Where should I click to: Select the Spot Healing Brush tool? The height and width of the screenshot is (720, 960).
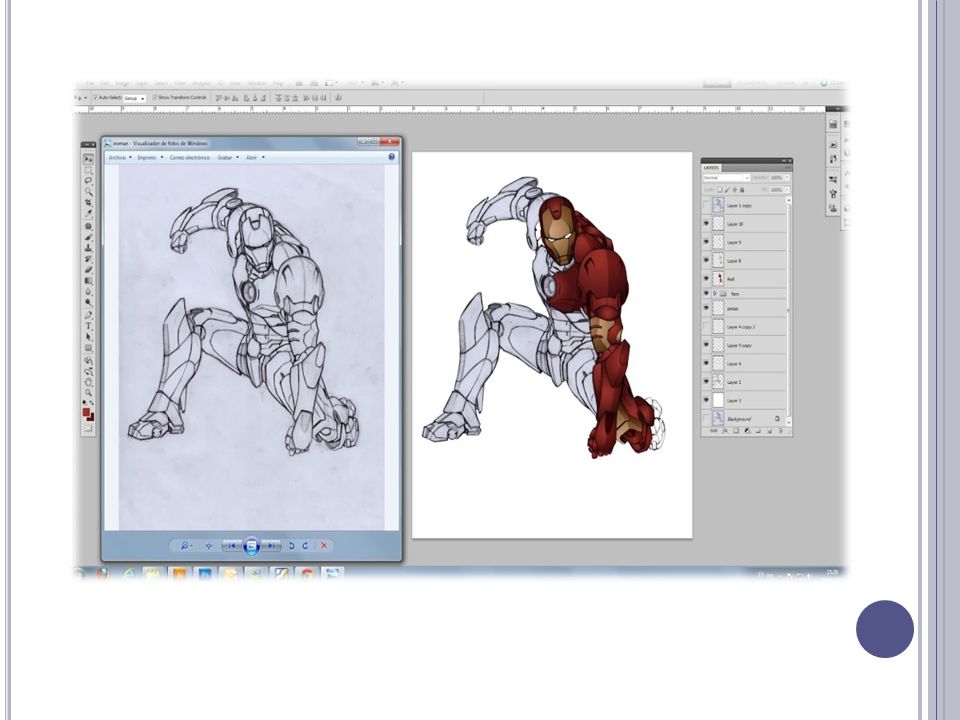(x=88, y=226)
